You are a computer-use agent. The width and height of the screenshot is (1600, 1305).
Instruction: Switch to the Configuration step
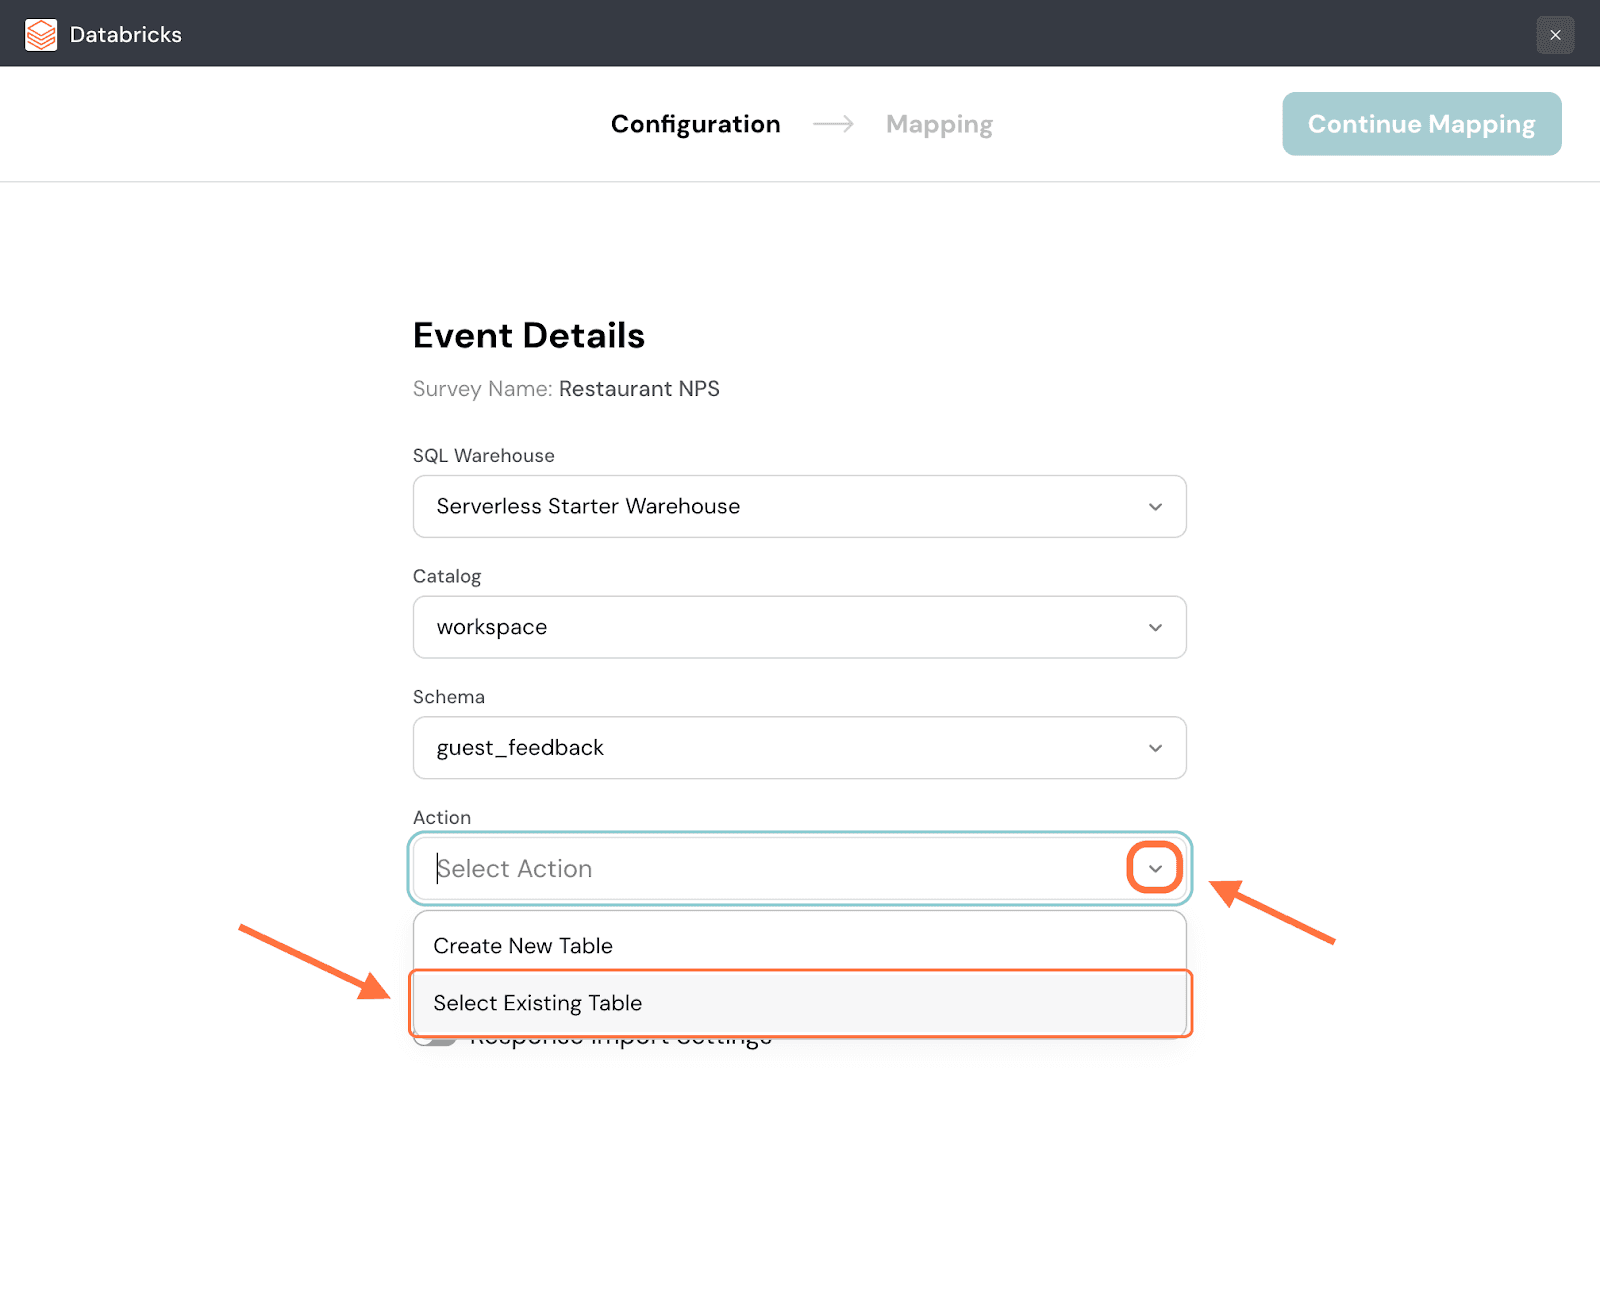pos(695,124)
